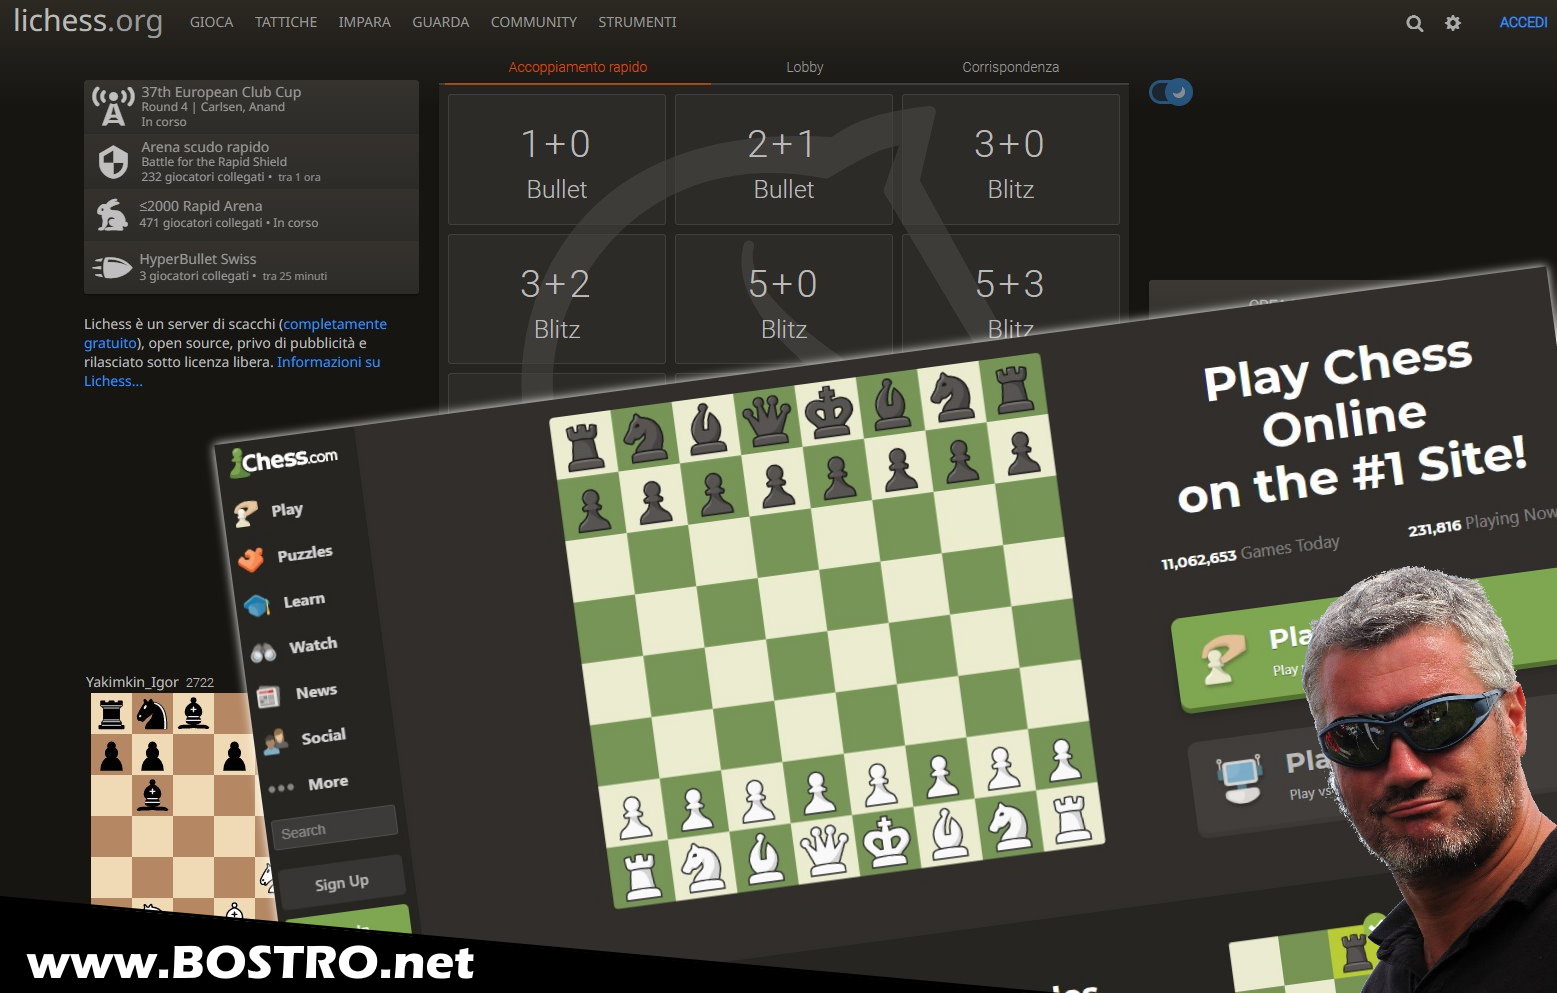1557x993 pixels.
Task: Click the Chess.com Social people icon
Action: (x=275, y=742)
